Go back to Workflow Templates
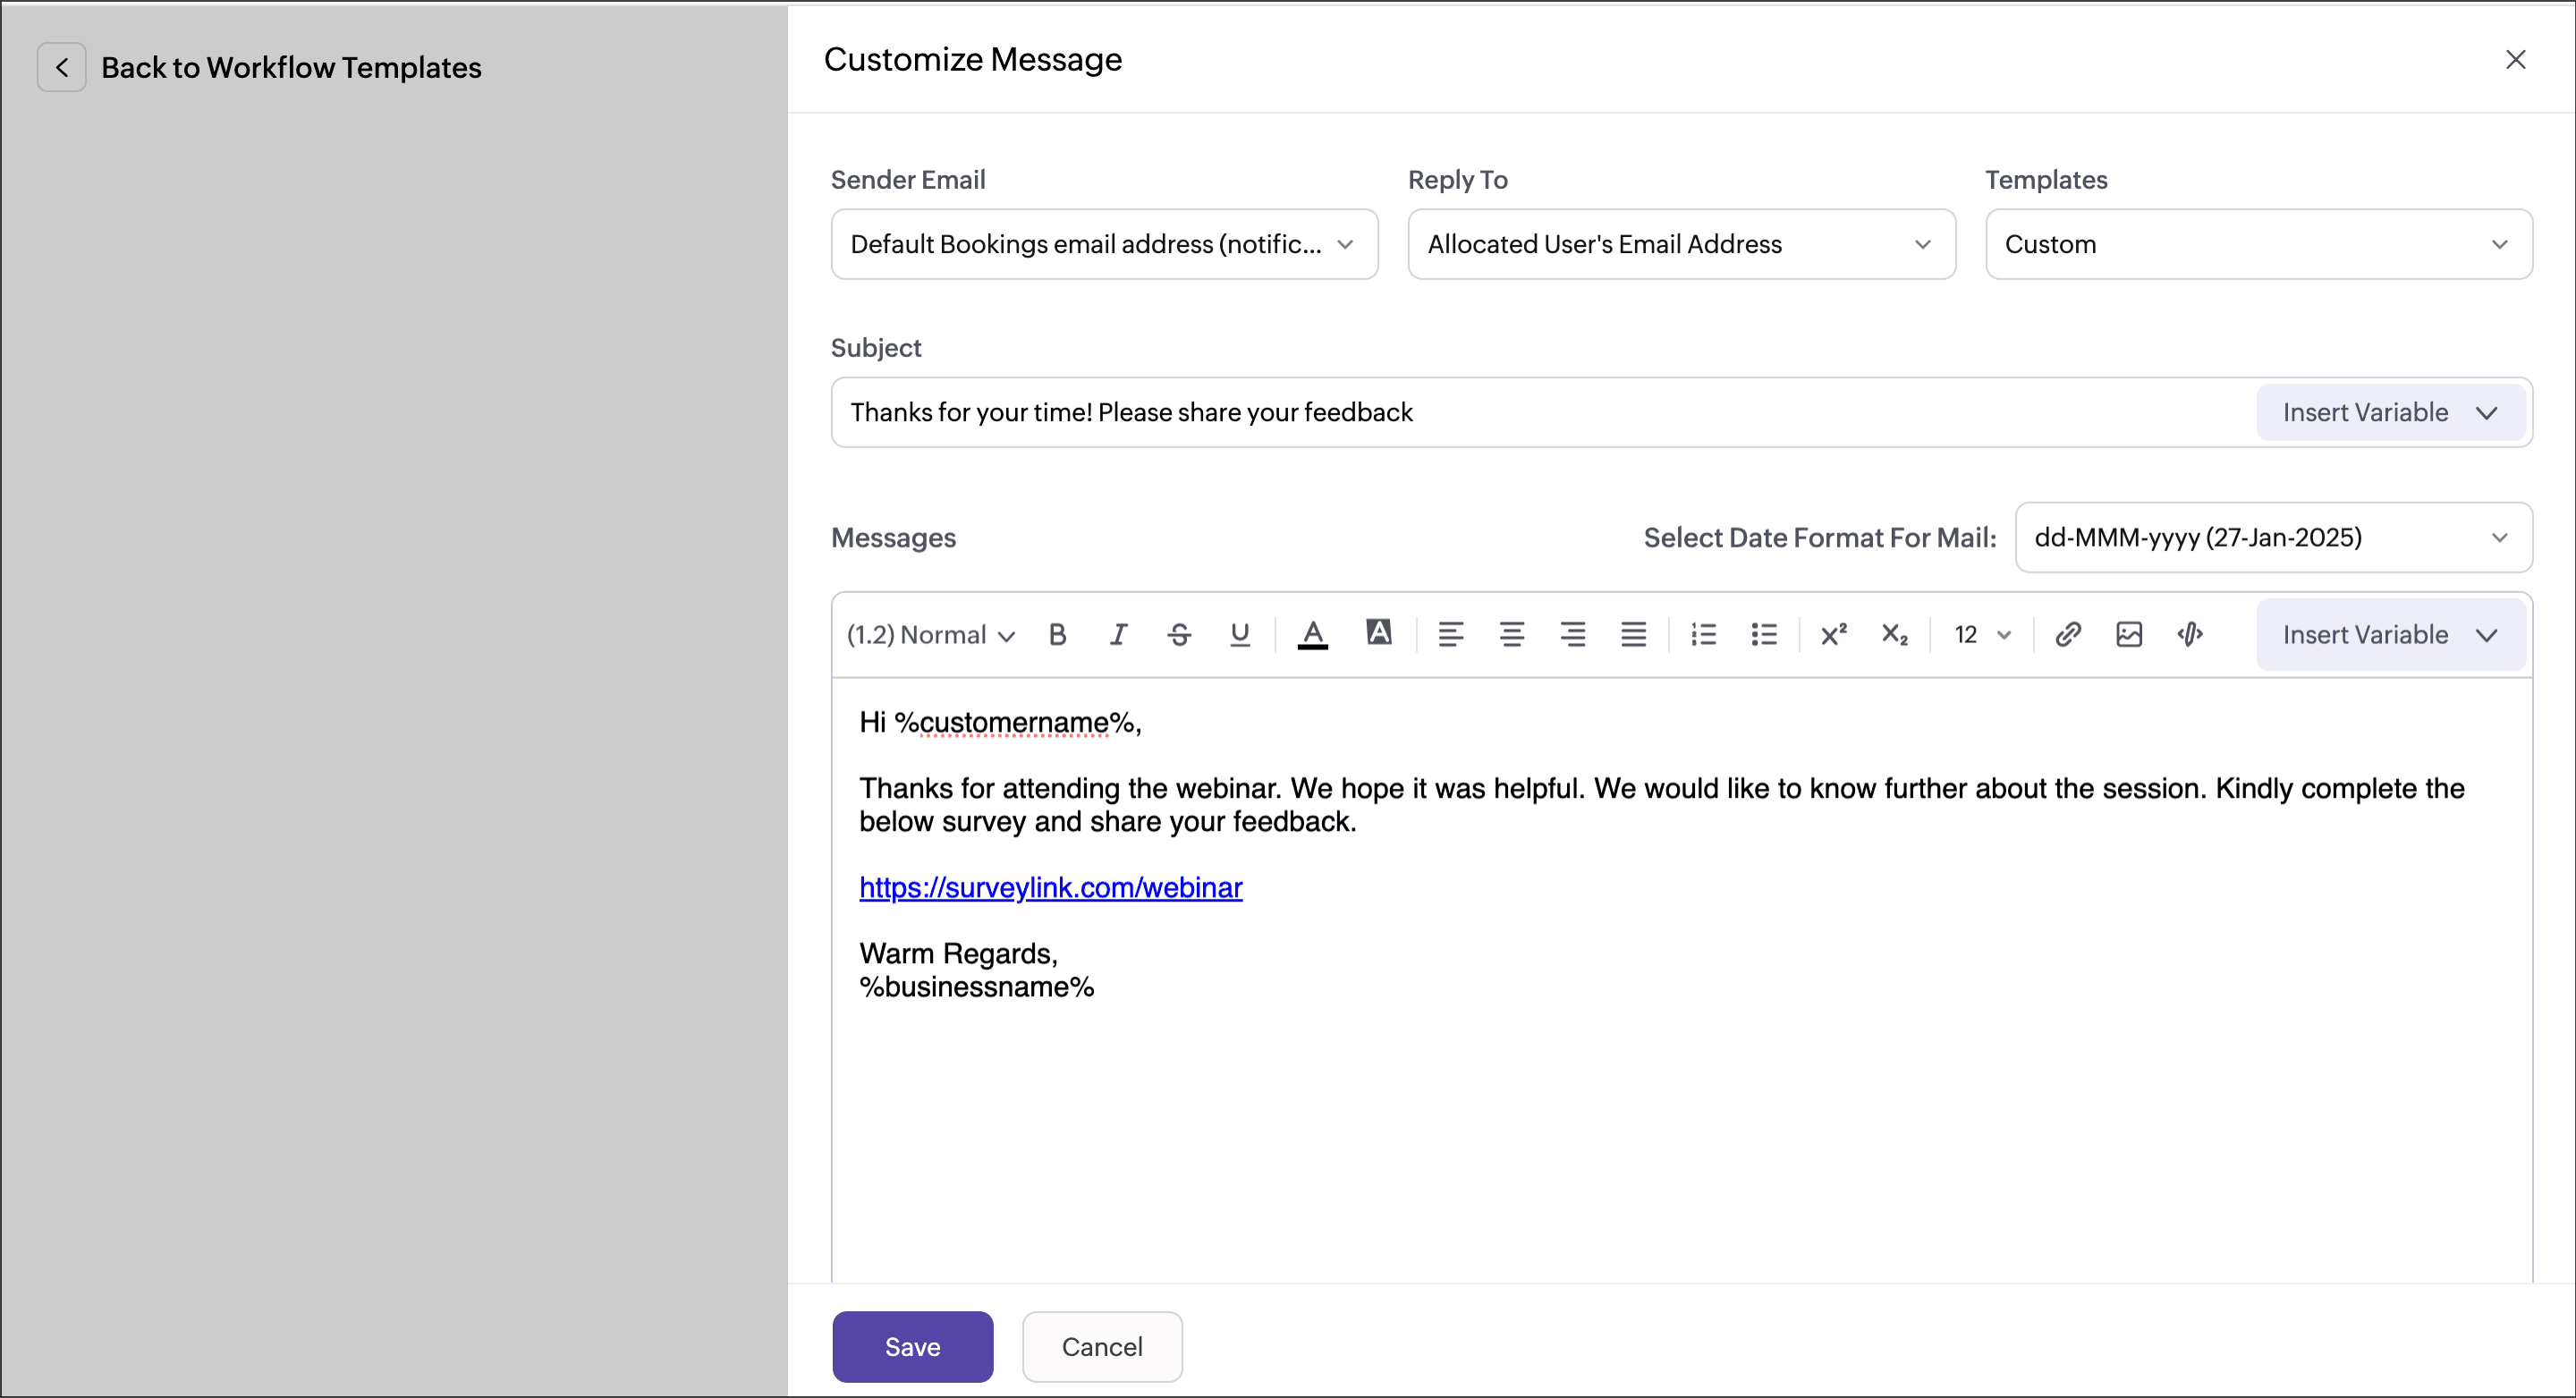 (61, 67)
